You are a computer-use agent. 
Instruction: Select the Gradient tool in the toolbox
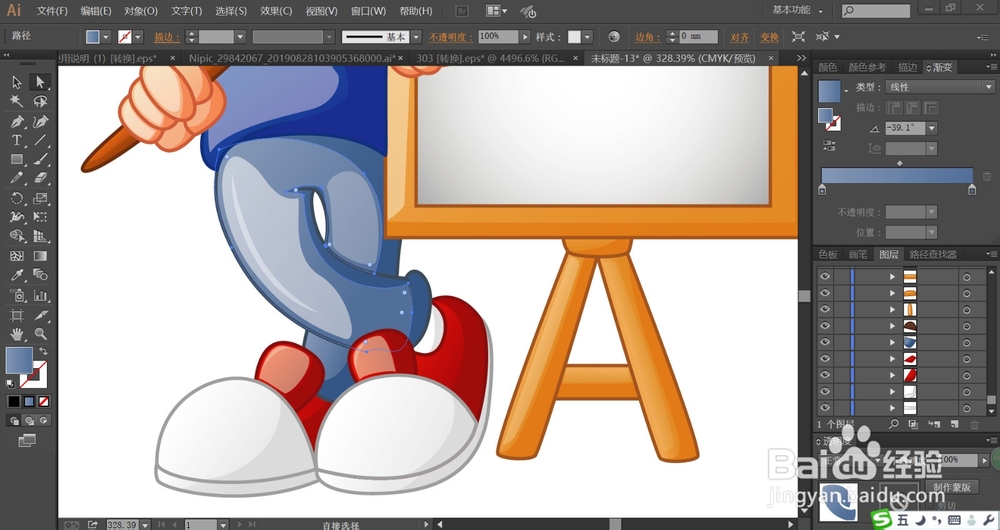[x=40, y=256]
